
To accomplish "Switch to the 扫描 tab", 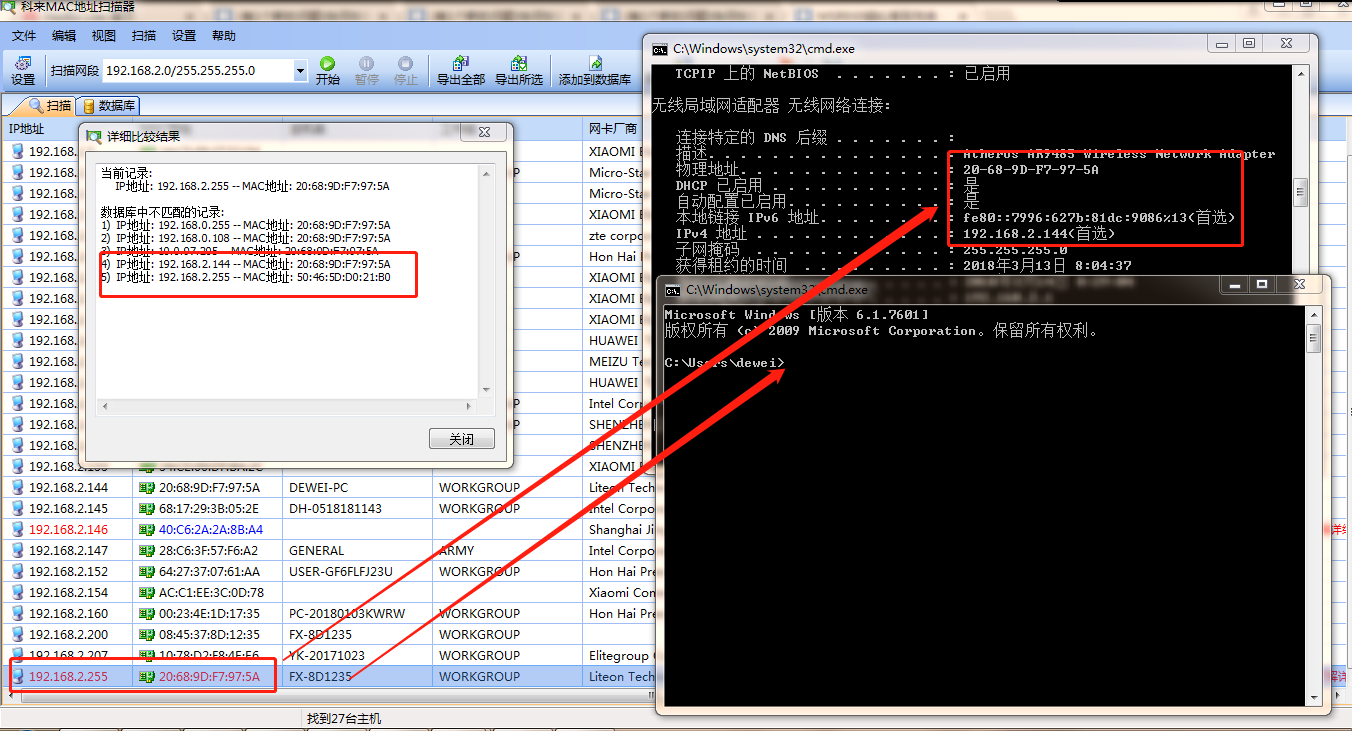I will pos(50,106).
